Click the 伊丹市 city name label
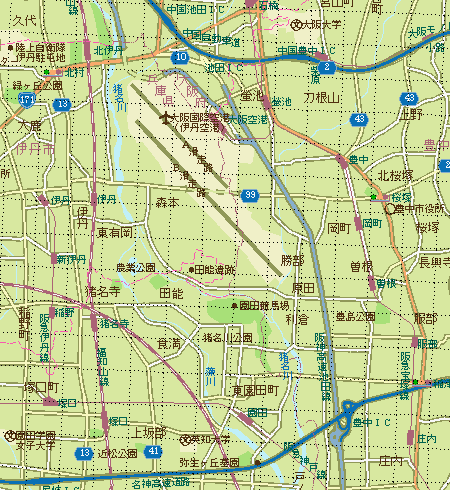 35,149
